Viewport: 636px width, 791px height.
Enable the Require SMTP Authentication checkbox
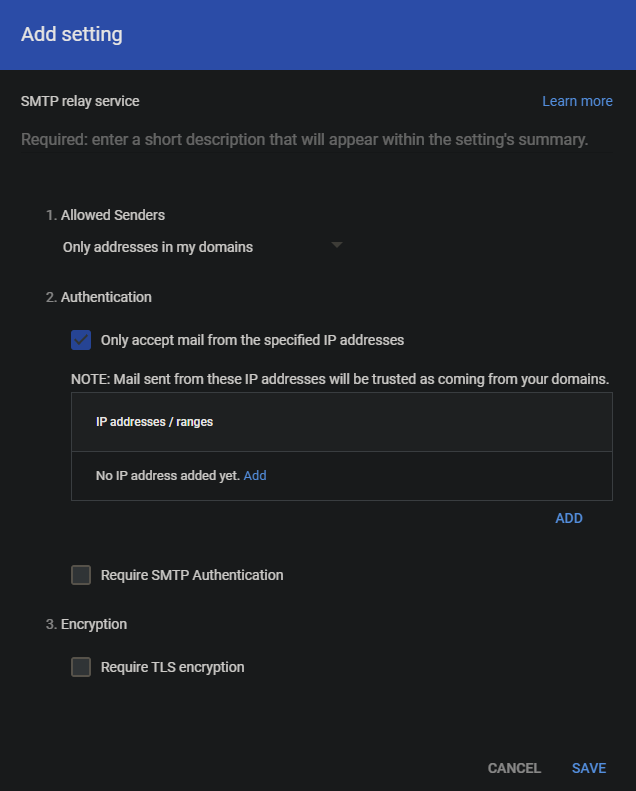(81, 575)
